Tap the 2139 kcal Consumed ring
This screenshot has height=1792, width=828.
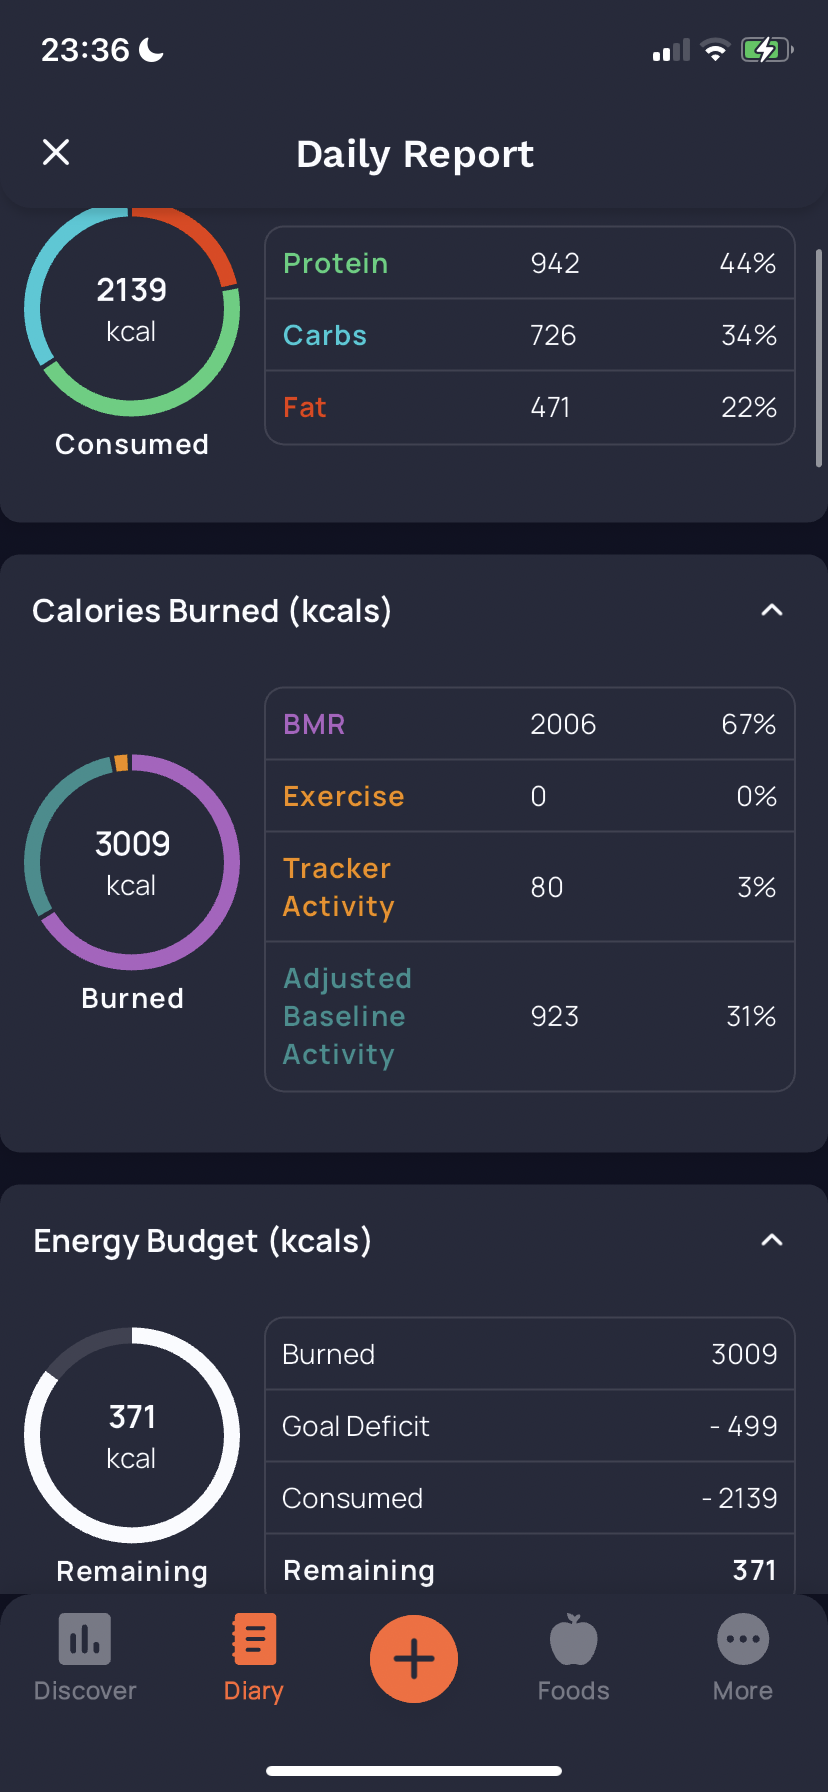tap(132, 309)
